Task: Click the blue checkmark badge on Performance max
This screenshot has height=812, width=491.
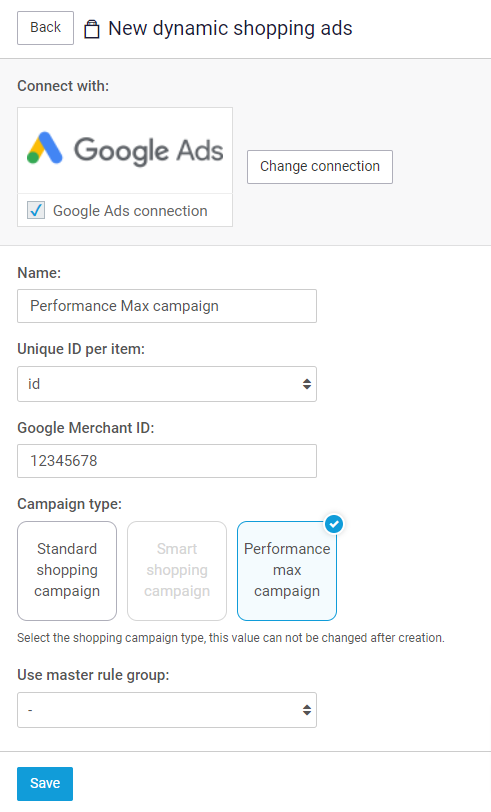Action: (334, 524)
